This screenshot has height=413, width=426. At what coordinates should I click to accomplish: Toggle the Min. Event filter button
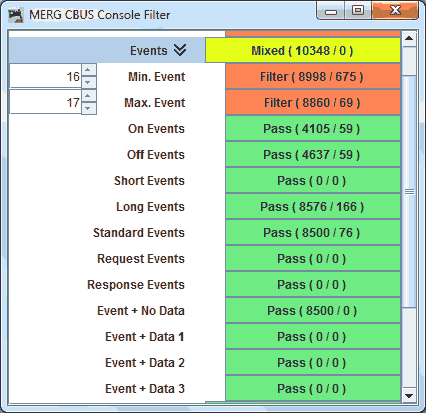click(313, 77)
